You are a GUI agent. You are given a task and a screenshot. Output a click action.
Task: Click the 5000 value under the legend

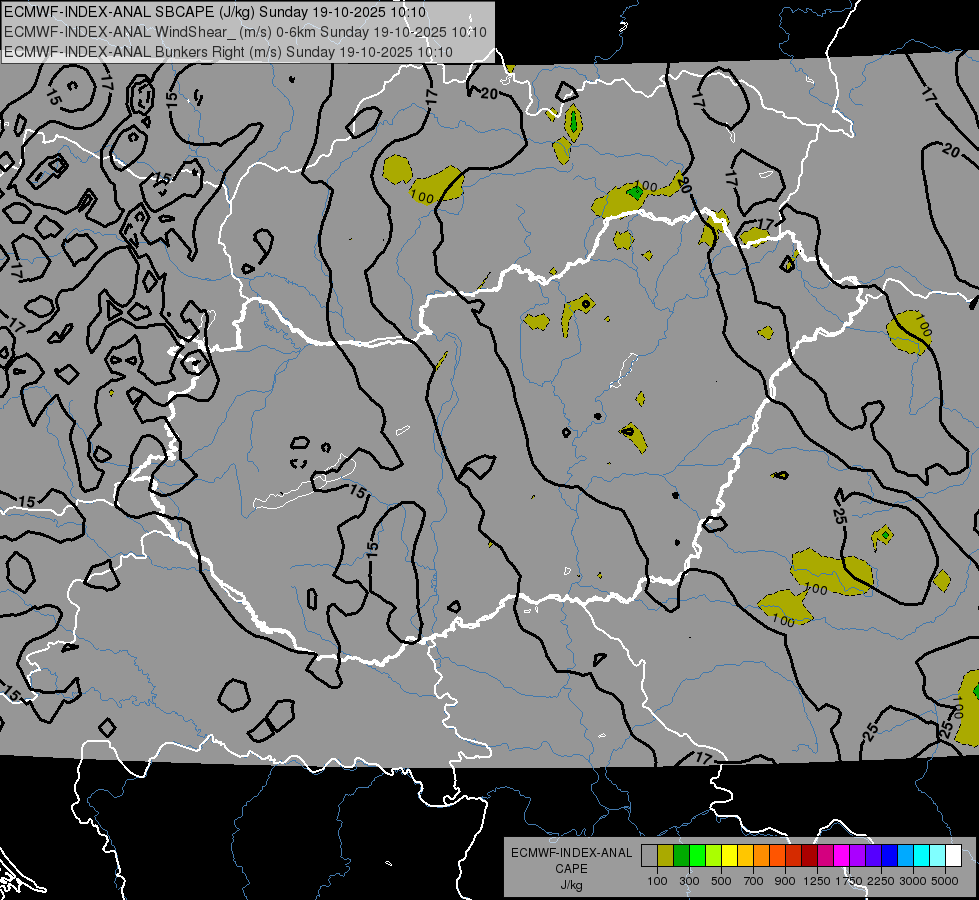(945, 881)
